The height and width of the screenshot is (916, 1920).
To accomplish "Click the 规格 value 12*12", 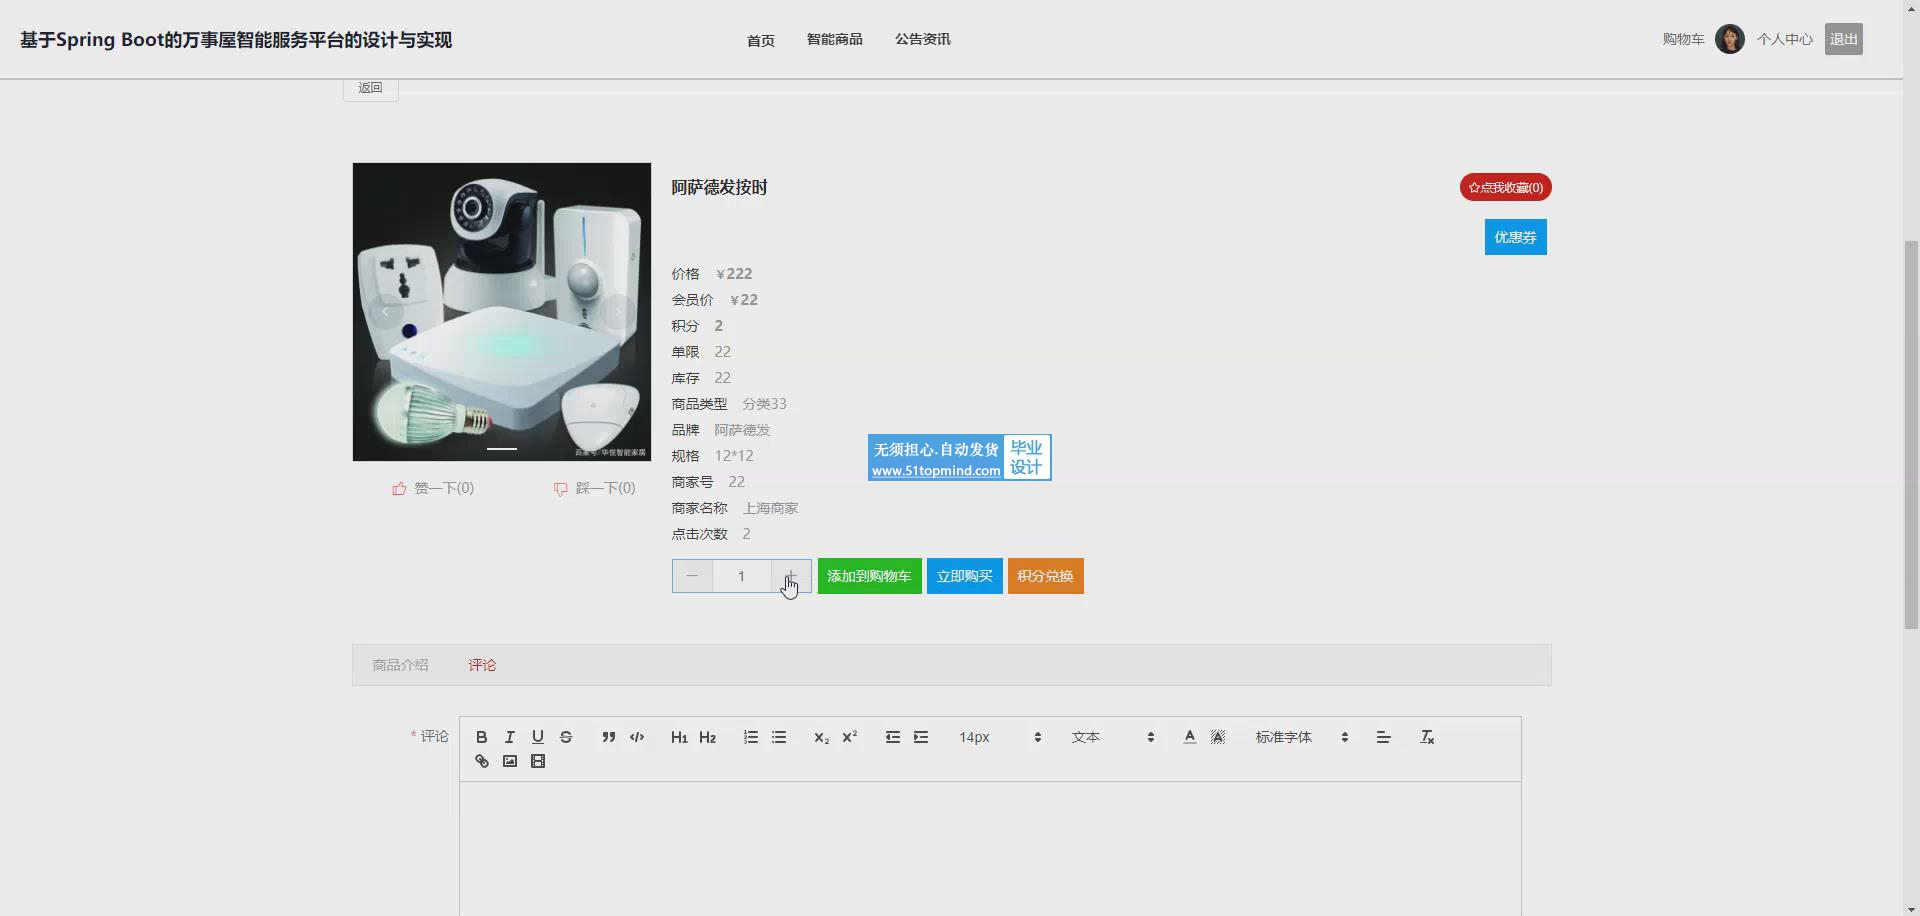I will tap(734, 456).
